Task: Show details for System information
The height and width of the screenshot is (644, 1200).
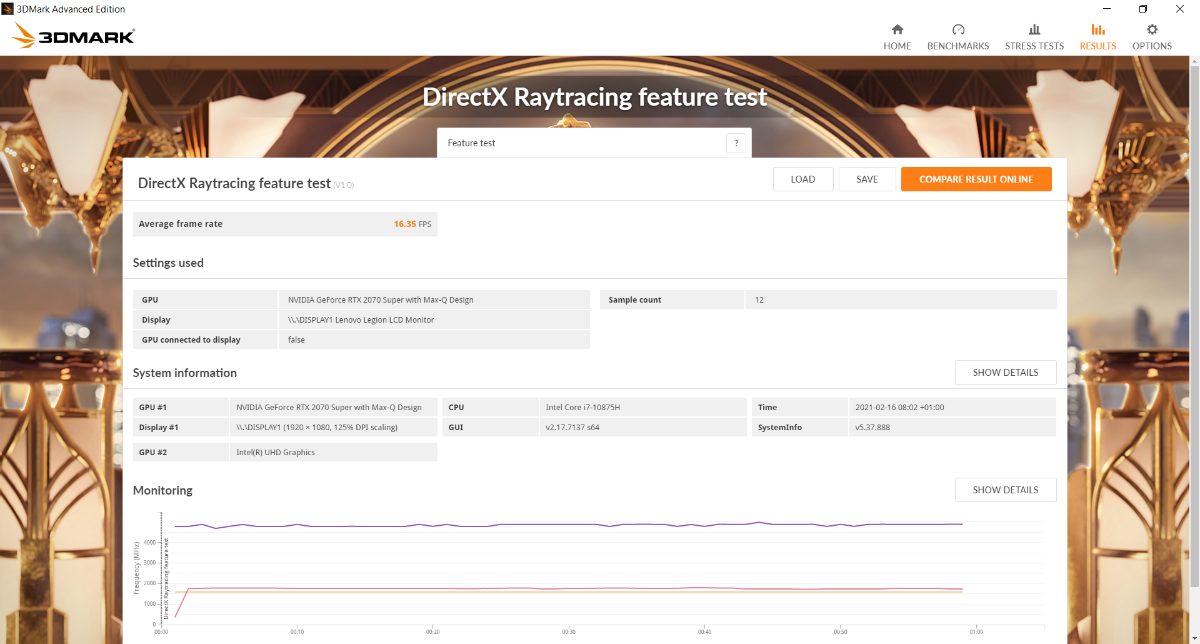Action: (1005, 373)
